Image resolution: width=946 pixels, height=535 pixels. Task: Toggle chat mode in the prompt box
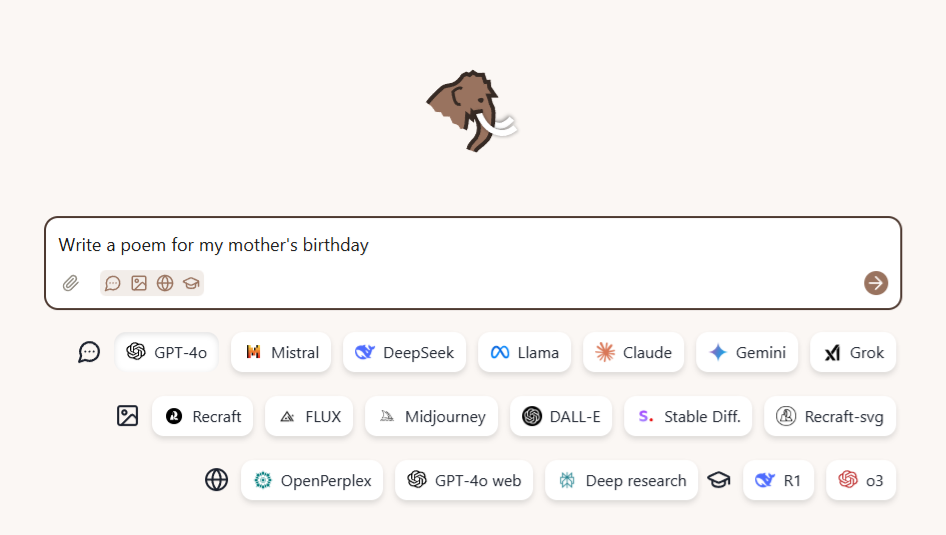[x=113, y=283]
